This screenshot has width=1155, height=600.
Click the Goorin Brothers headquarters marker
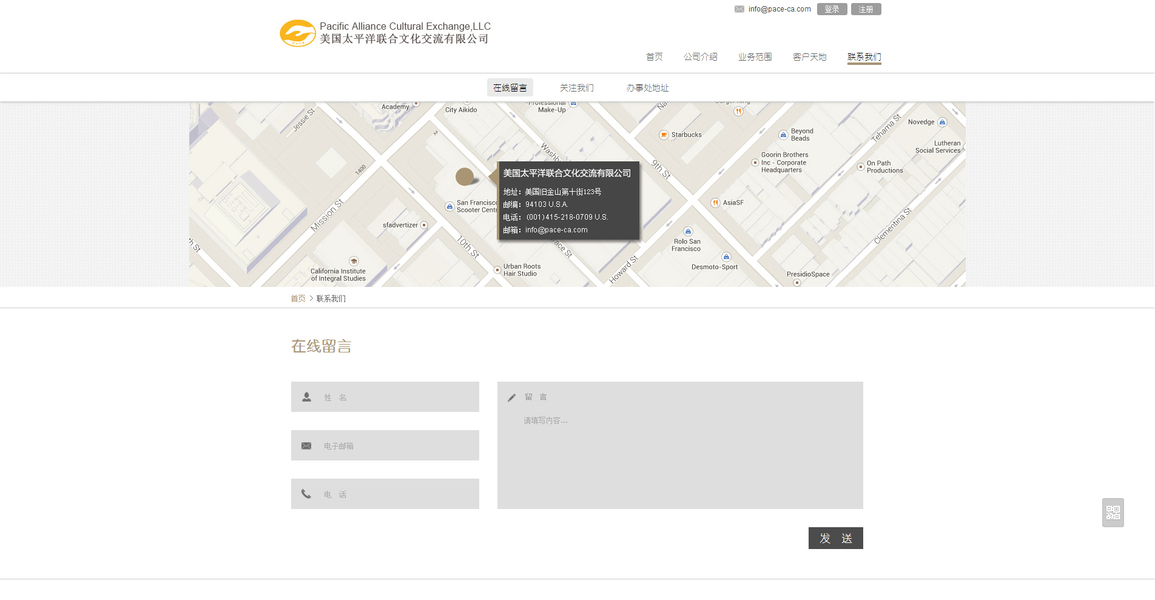point(755,163)
